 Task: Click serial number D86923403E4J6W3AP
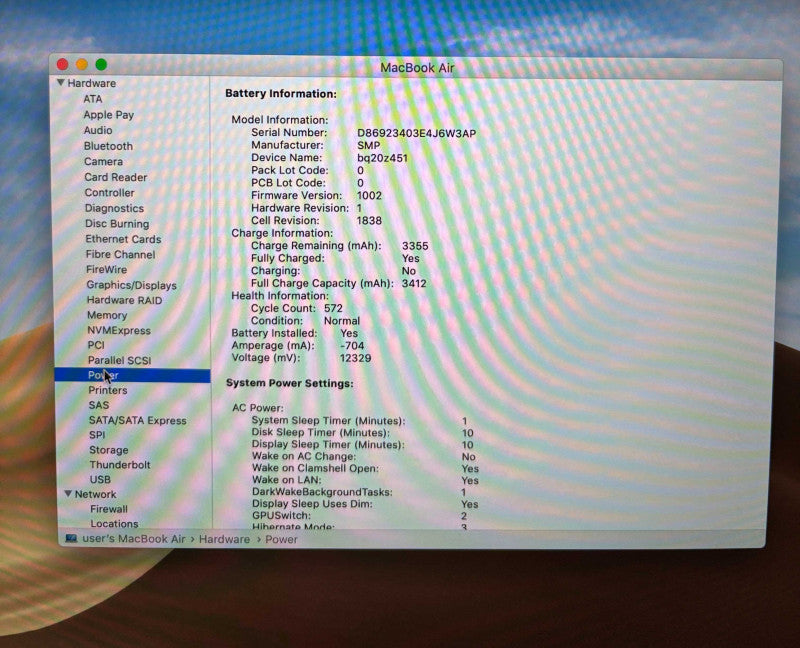tap(416, 133)
